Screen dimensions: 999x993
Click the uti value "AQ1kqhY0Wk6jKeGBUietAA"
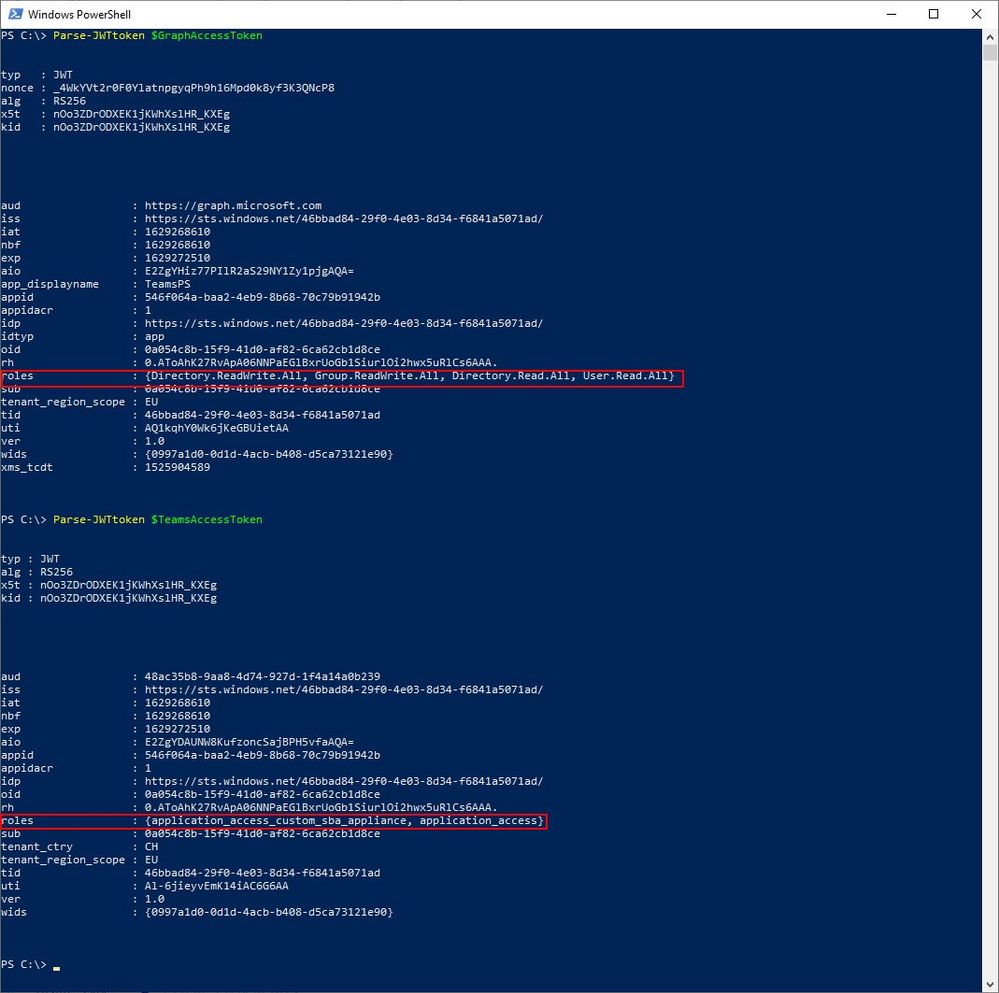pos(217,428)
